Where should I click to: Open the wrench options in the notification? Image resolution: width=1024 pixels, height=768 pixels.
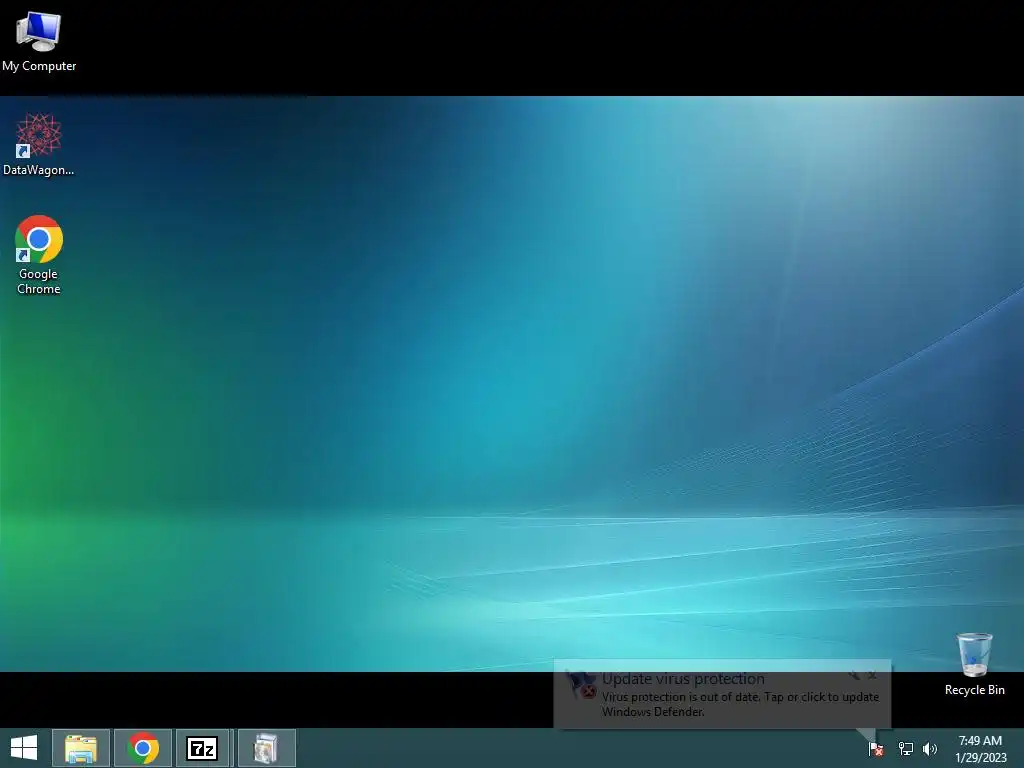click(x=854, y=675)
